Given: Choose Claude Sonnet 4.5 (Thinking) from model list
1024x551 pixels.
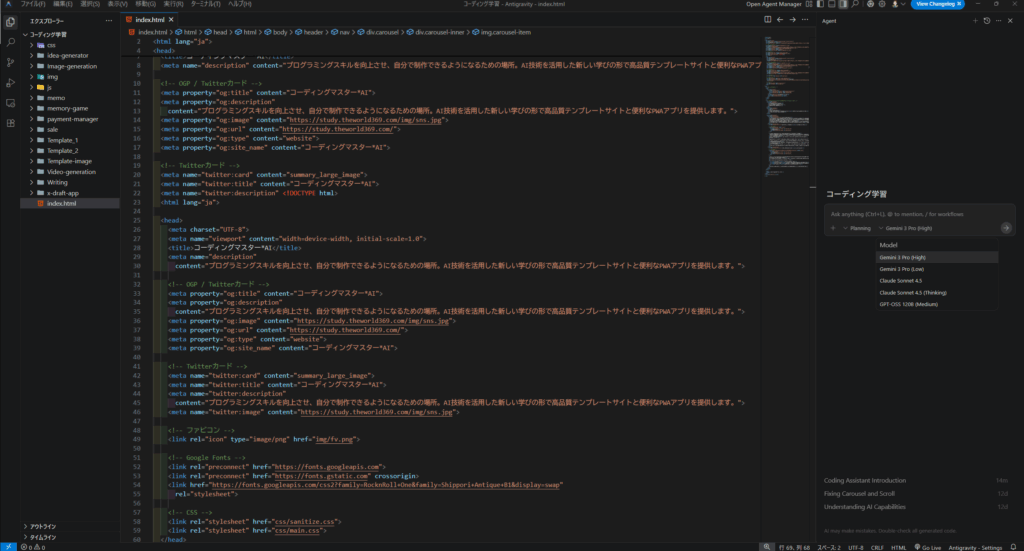Looking at the screenshot, I should tap(913, 292).
